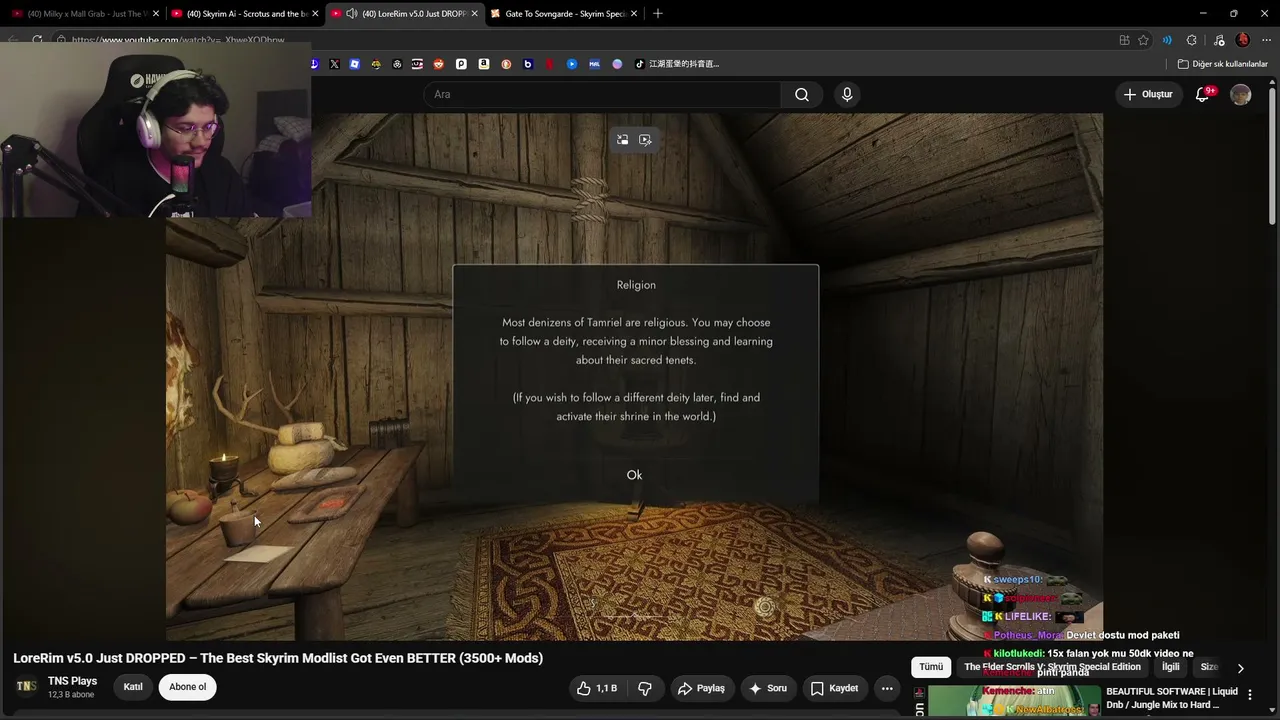Open the BEAUTIFUL SOFTWARE Liquid Dnb video title
The width and height of the screenshot is (1280, 720).
[1172, 698]
